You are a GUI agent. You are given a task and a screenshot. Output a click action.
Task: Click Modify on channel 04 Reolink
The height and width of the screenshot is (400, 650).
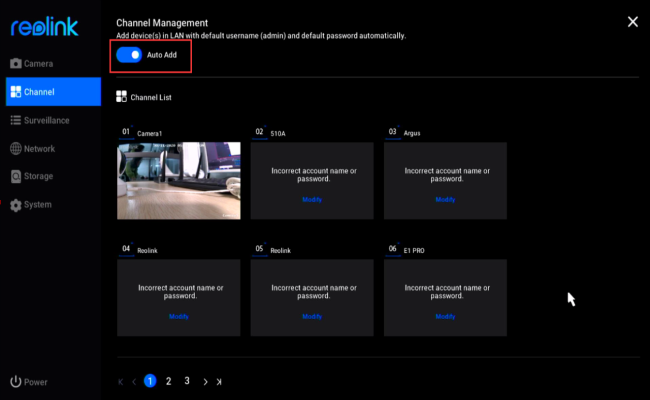[x=178, y=316]
